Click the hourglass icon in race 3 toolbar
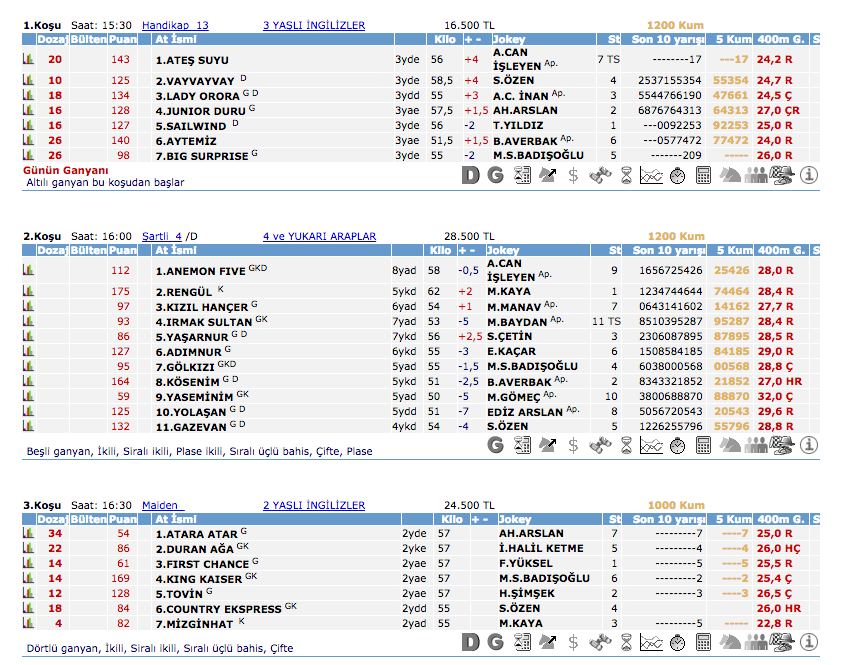The height and width of the screenshot is (665, 843). click(625, 641)
